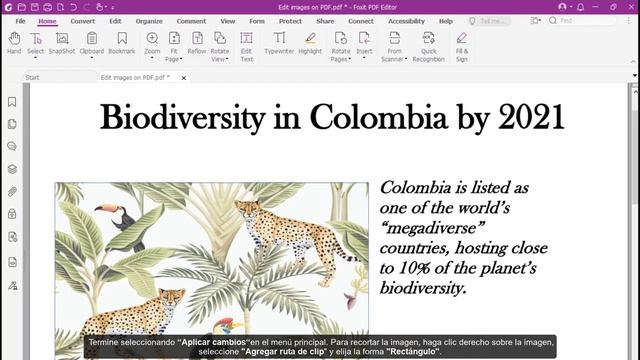
Task: Activate the SnapShot tool
Action: coord(62,43)
